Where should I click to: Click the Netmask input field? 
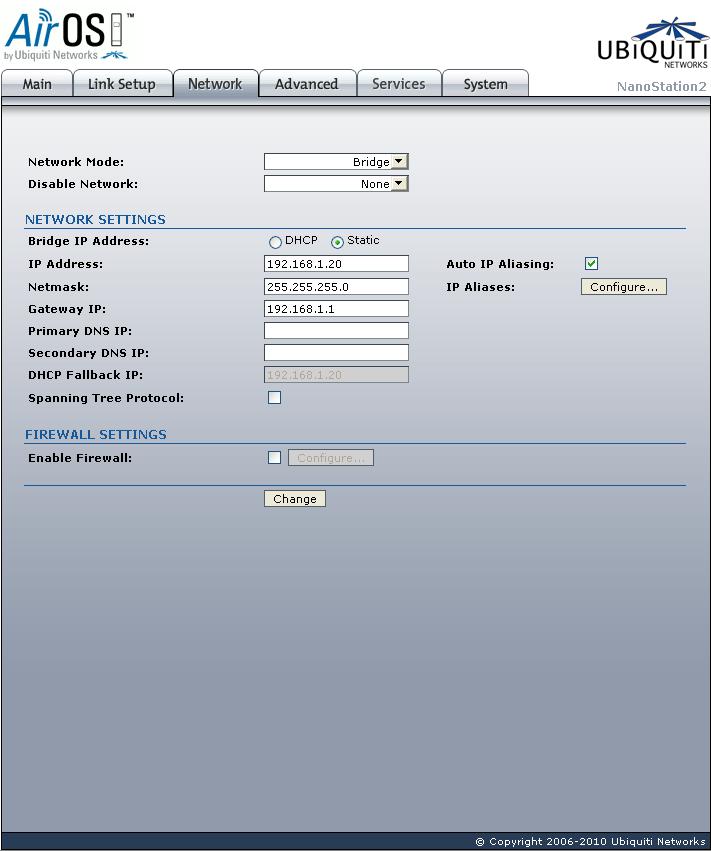(x=336, y=287)
